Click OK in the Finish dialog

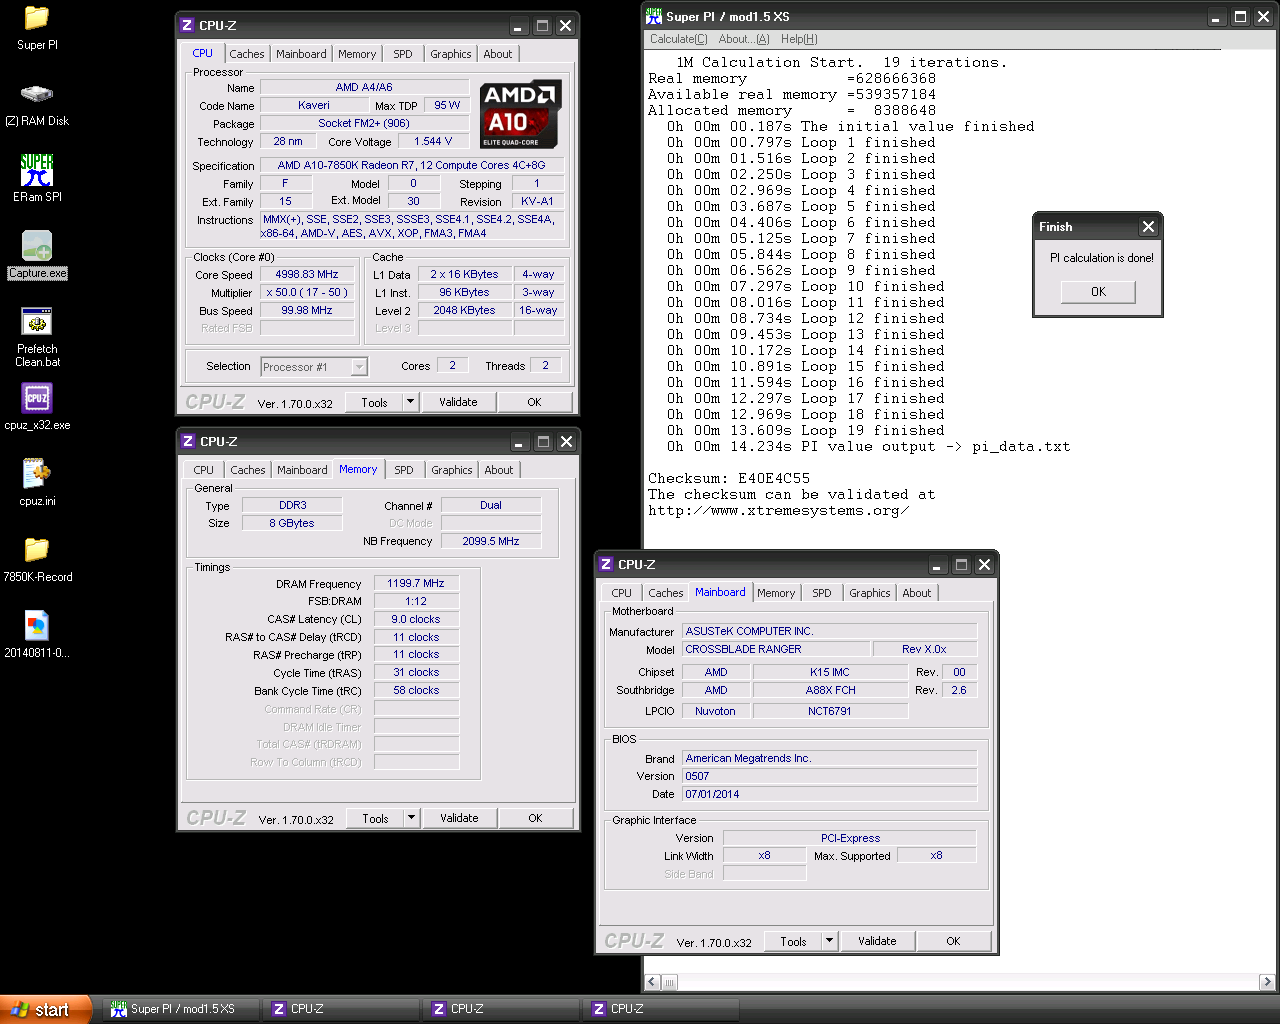coord(1098,292)
